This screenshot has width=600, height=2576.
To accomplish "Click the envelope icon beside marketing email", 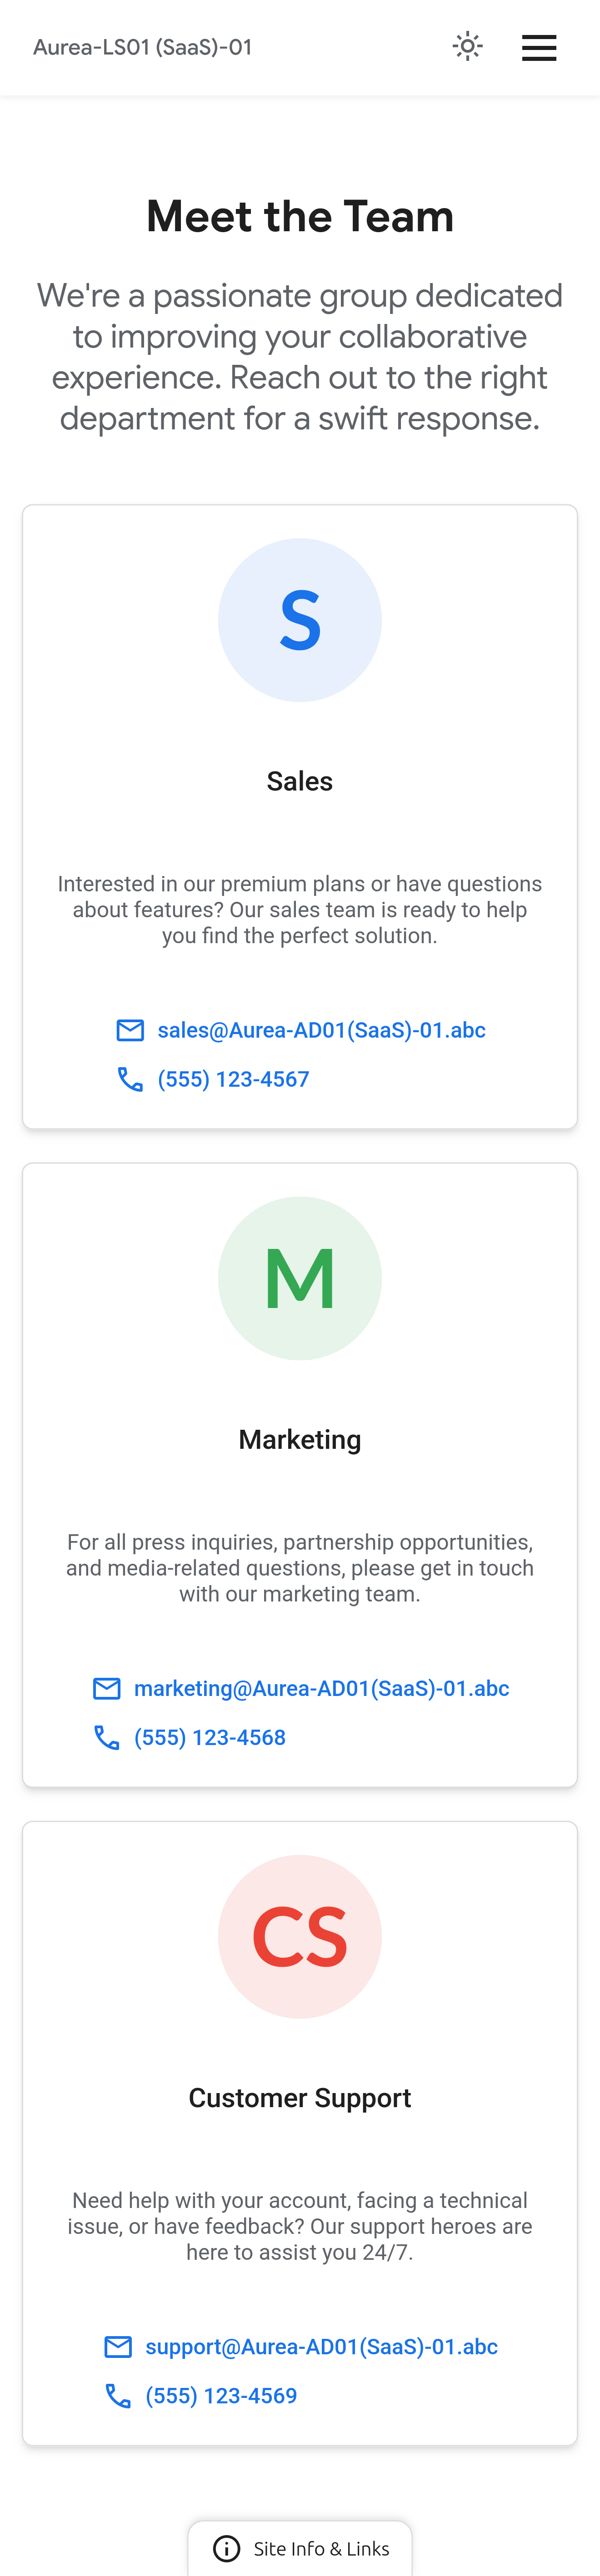I will (107, 1688).
